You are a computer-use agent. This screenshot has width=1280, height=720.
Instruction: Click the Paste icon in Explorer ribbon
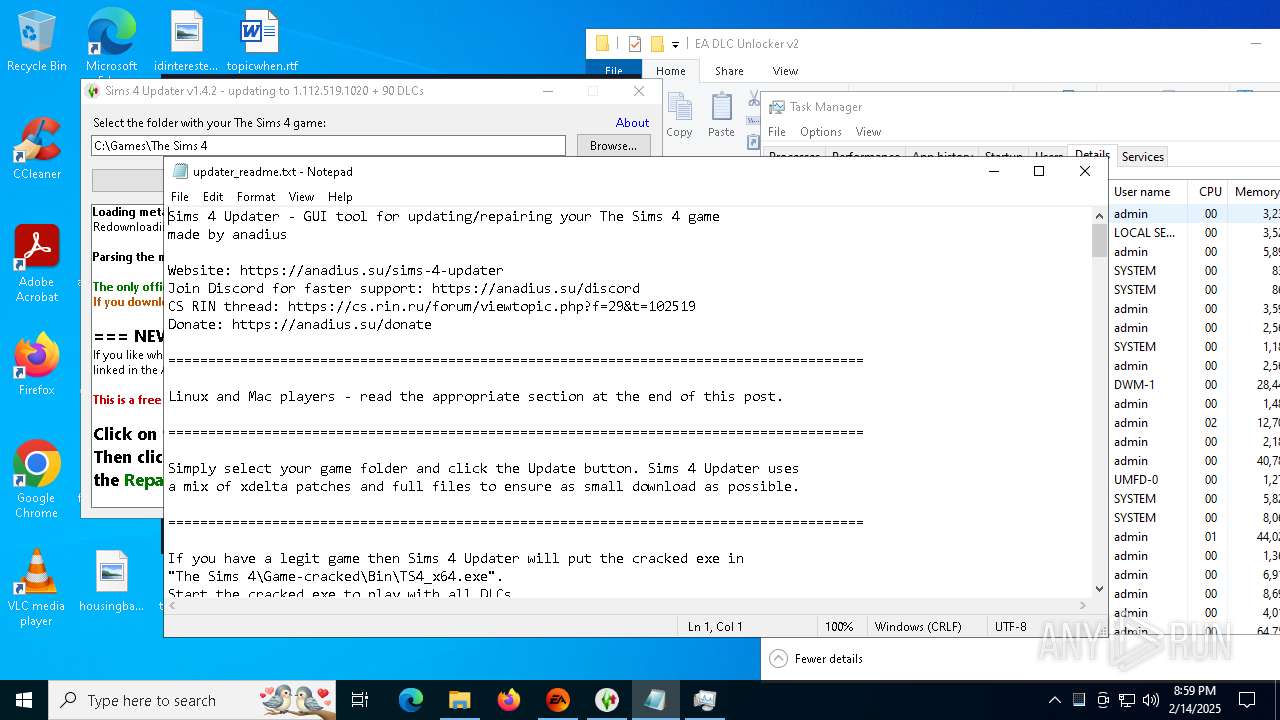click(x=721, y=115)
